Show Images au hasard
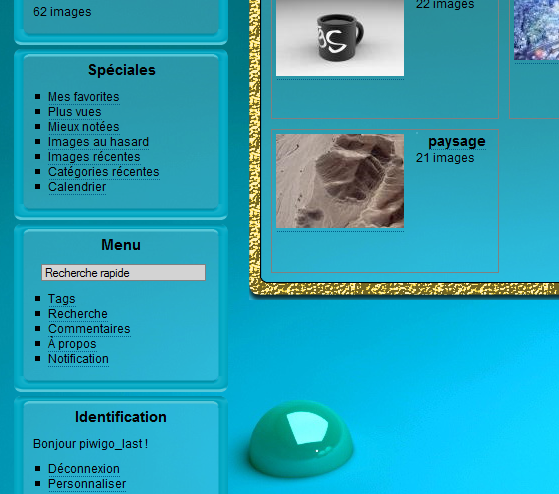 coord(98,142)
